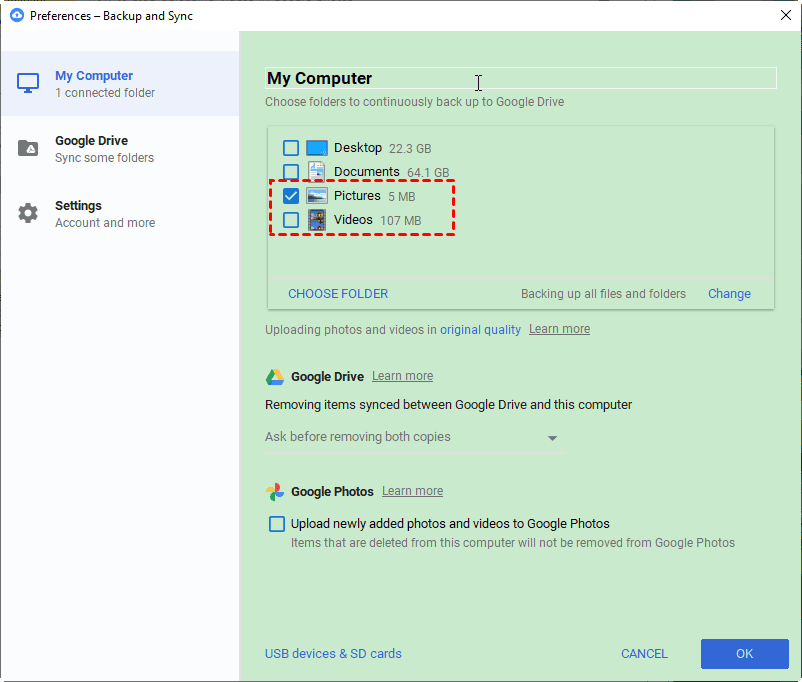This screenshot has height=682, width=802.
Task: Click the Google Photos pinwheel icon
Action: click(274, 491)
